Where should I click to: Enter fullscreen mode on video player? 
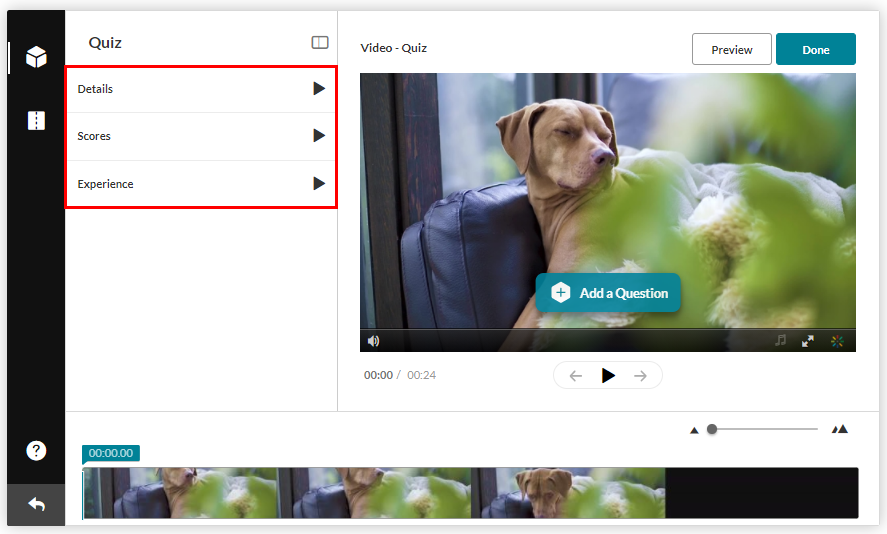point(808,341)
